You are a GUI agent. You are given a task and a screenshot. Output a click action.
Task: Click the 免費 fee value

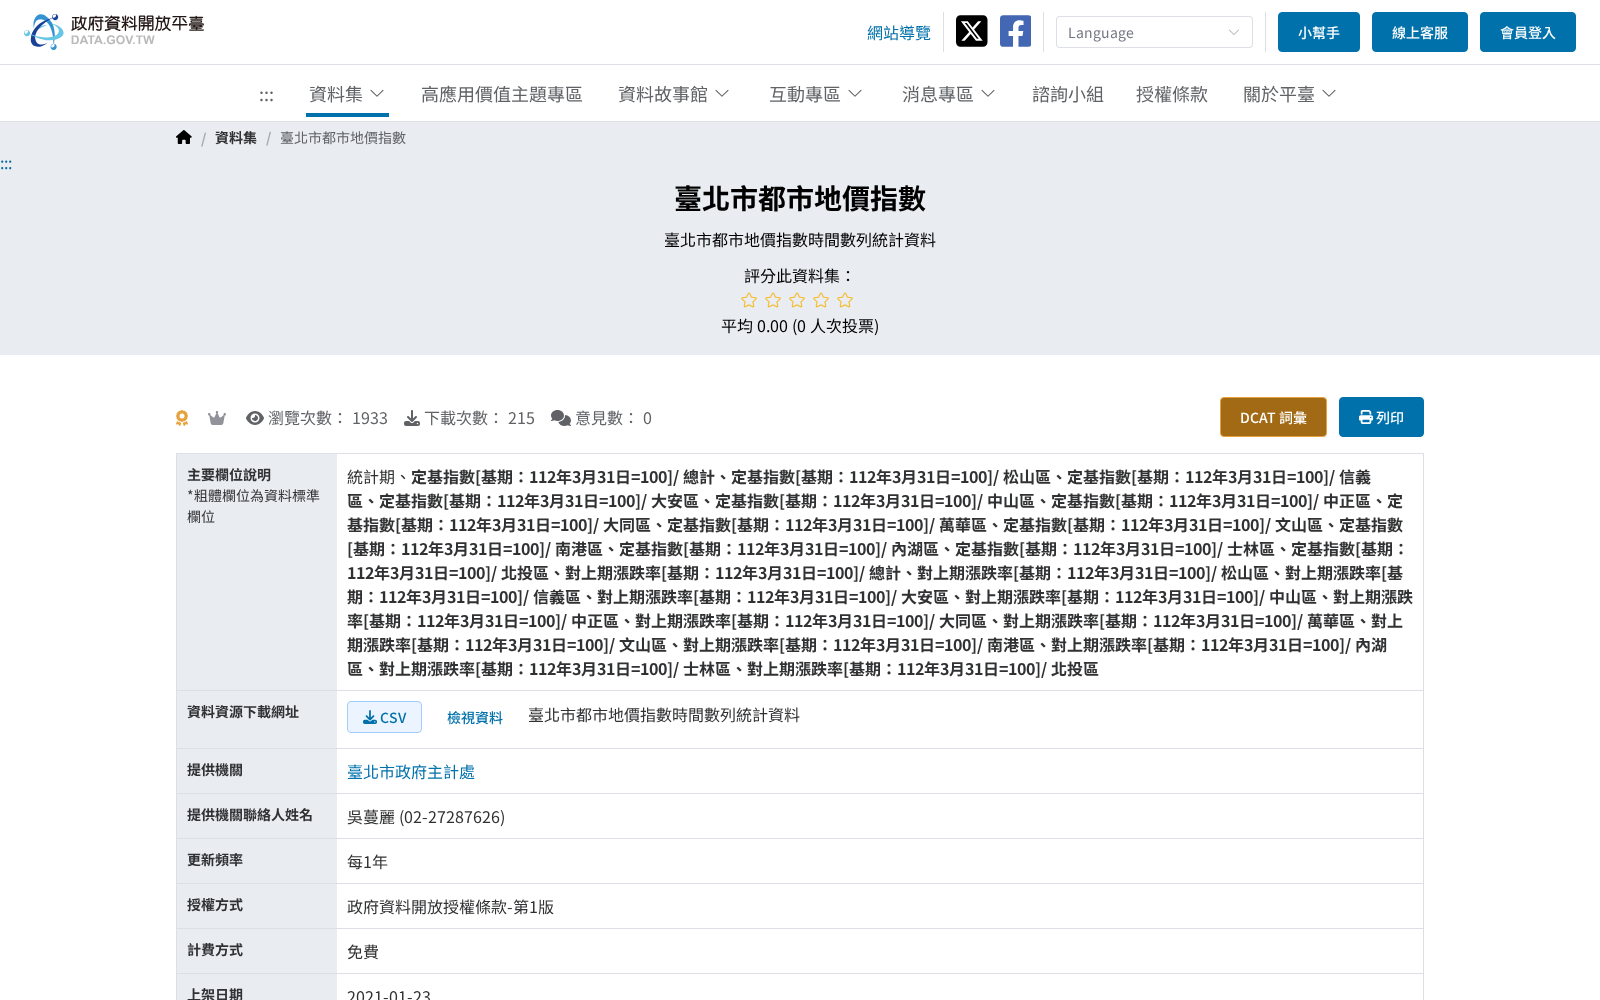[363, 952]
